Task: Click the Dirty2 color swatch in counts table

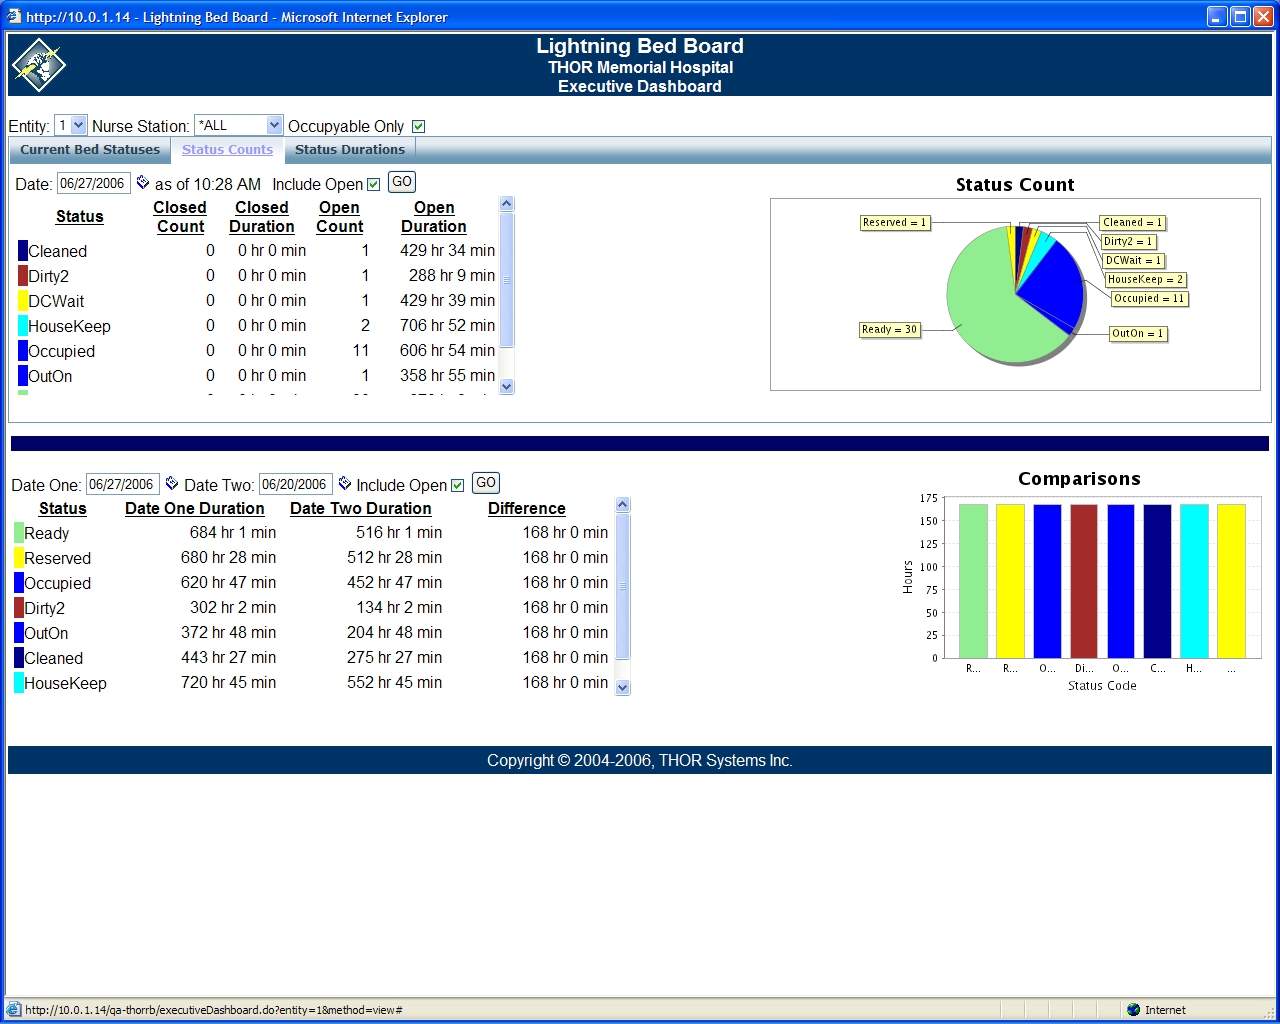Action: click(x=23, y=276)
